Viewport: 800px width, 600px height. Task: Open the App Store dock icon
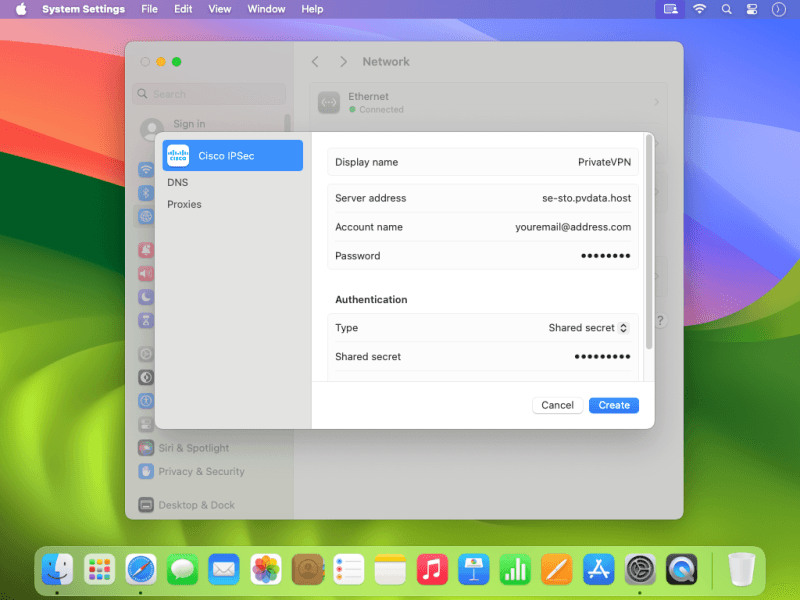[x=598, y=570]
